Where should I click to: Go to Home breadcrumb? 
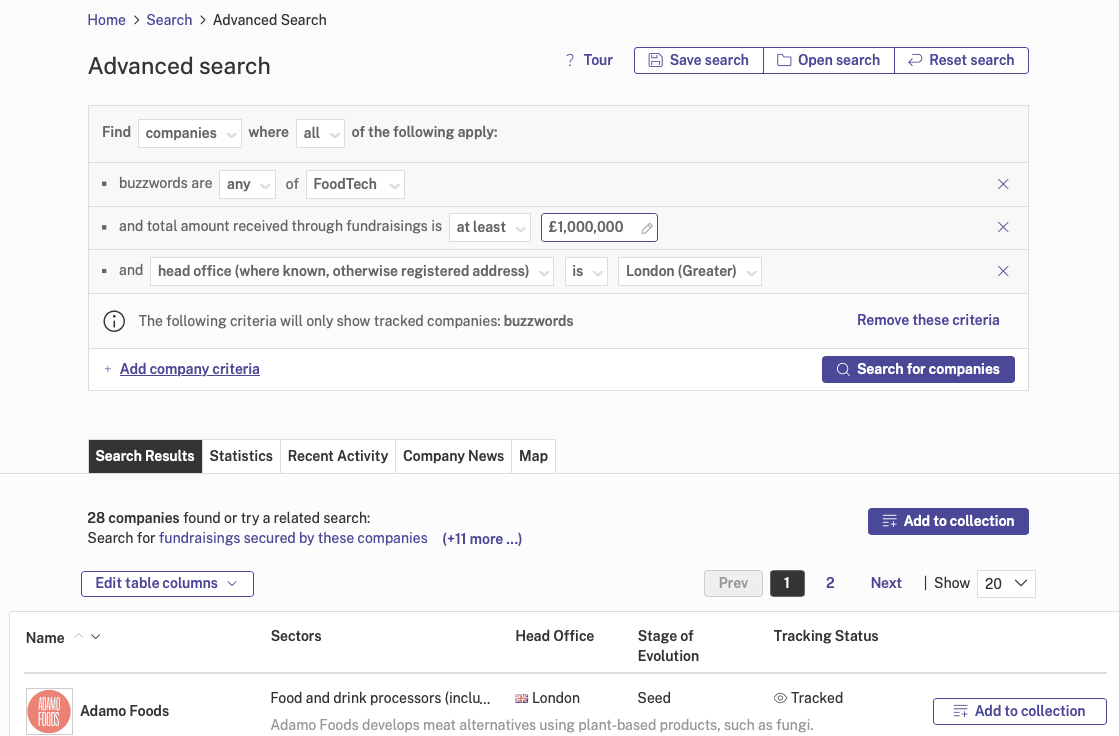(x=106, y=20)
